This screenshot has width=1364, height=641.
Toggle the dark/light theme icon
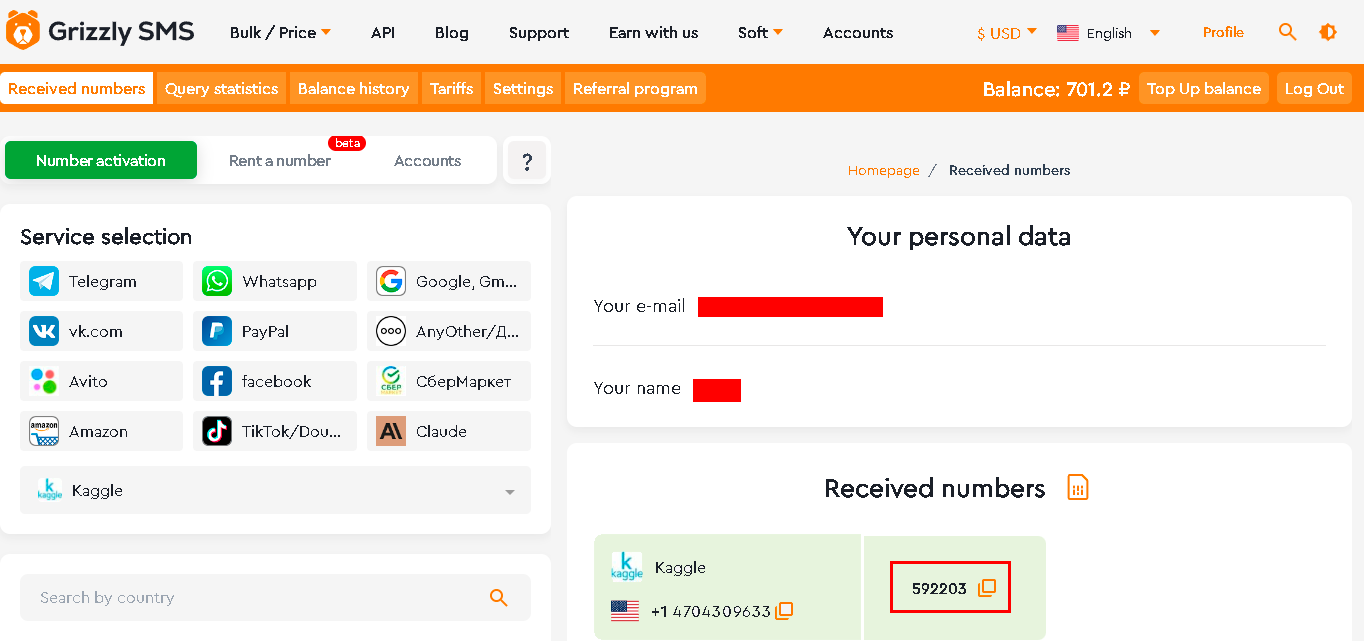pos(1328,32)
